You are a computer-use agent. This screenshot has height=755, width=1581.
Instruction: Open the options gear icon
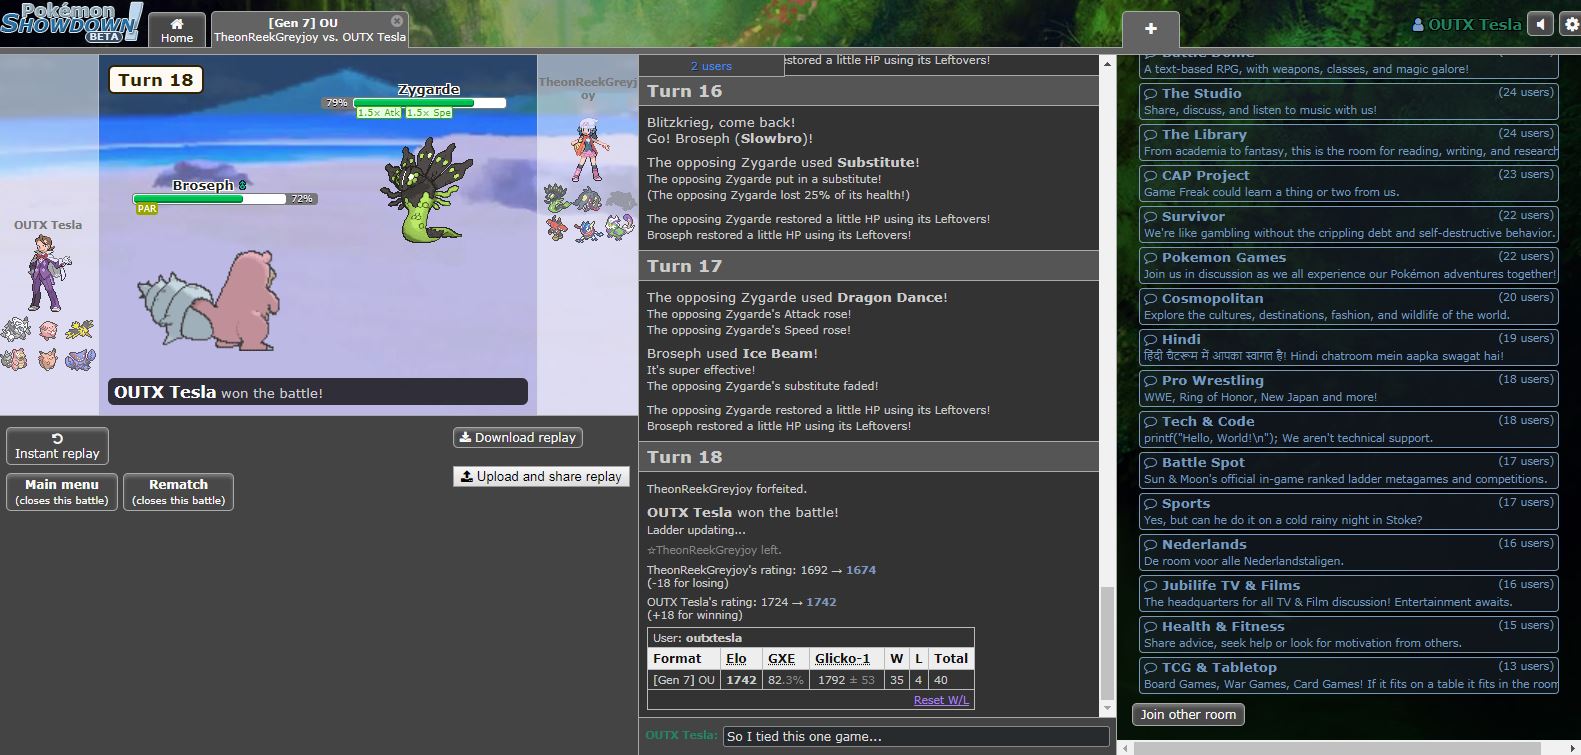point(1570,24)
